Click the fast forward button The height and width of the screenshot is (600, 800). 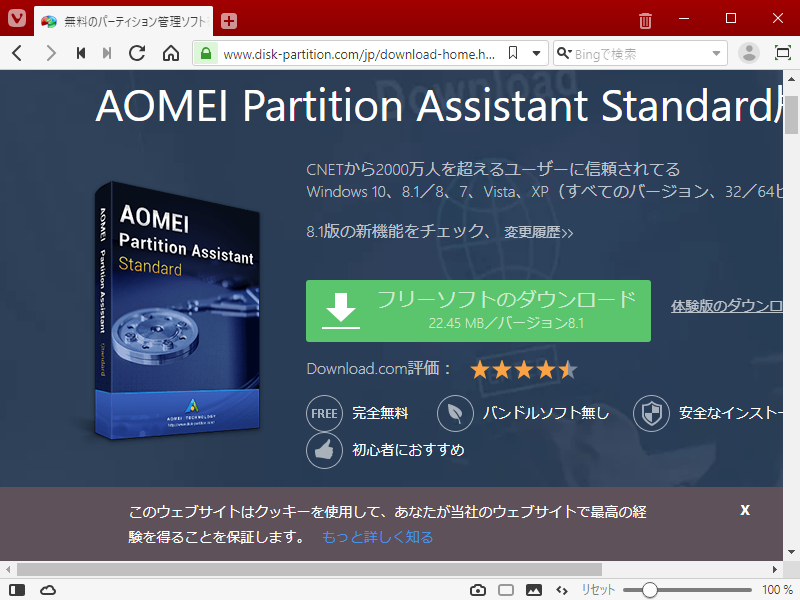[x=107, y=53]
